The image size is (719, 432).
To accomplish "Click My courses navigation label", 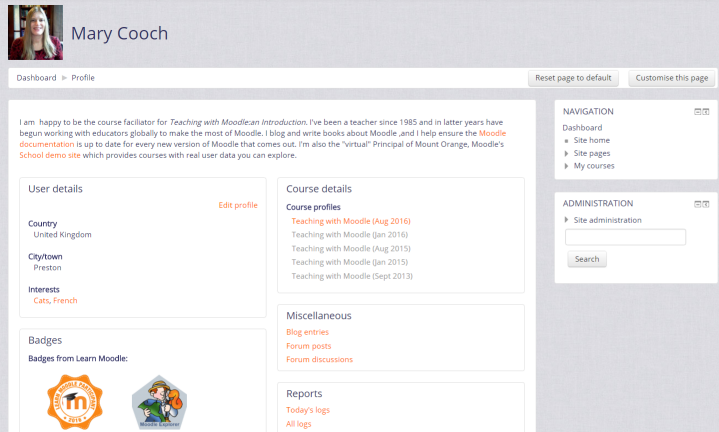I will [x=594, y=166].
